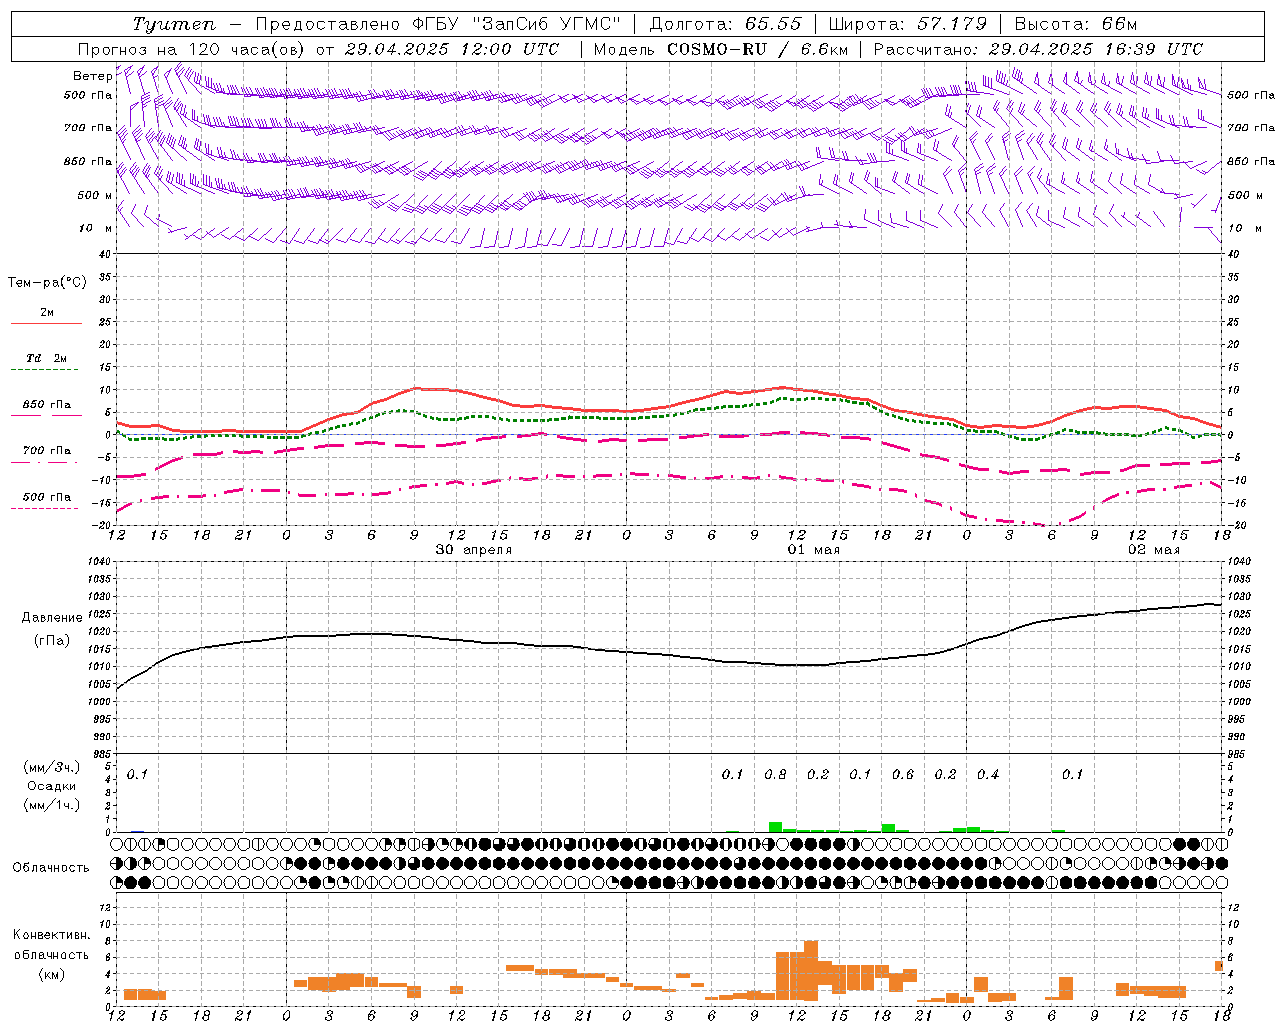Click "Прогноз на 120 часа(ов)" forecast text

coord(192,49)
